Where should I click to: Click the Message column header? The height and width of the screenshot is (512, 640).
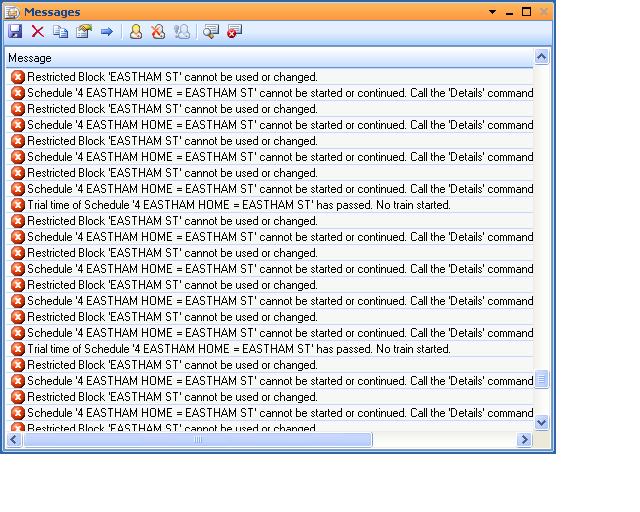click(268, 58)
